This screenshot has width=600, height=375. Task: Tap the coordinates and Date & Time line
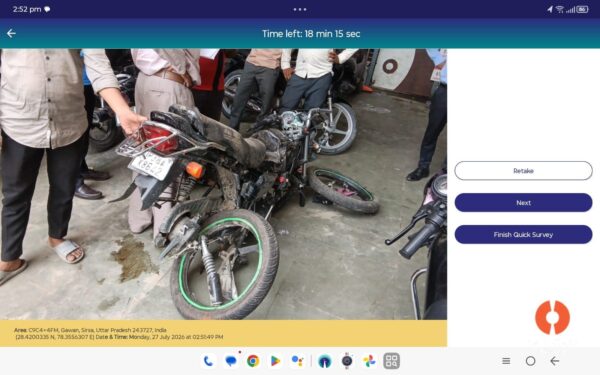click(119, 337)
